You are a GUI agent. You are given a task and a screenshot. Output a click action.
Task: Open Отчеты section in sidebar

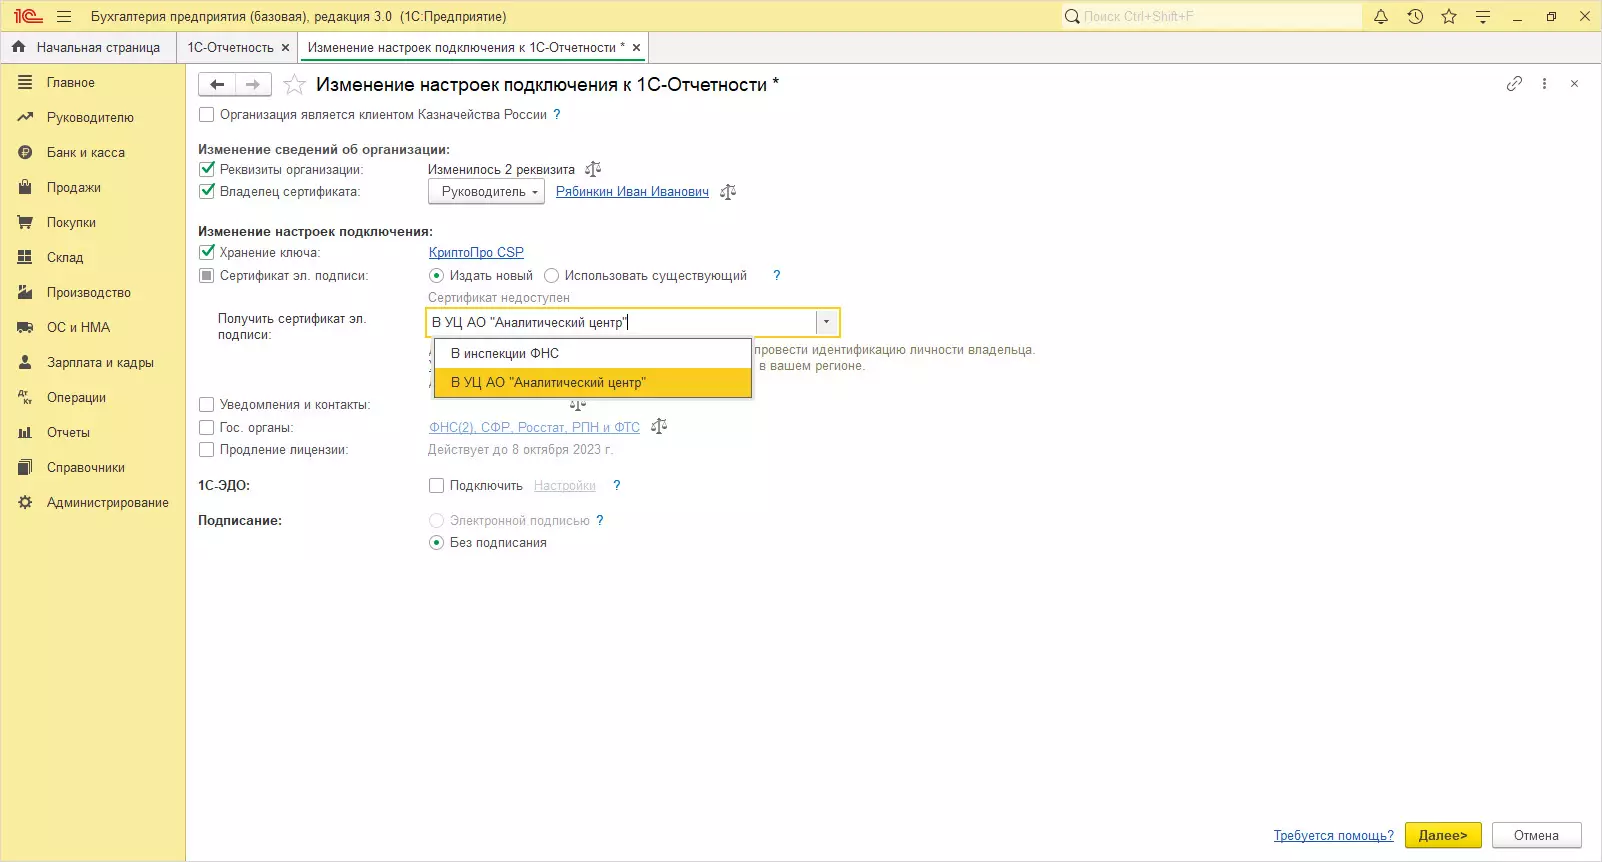coord(93,433)
